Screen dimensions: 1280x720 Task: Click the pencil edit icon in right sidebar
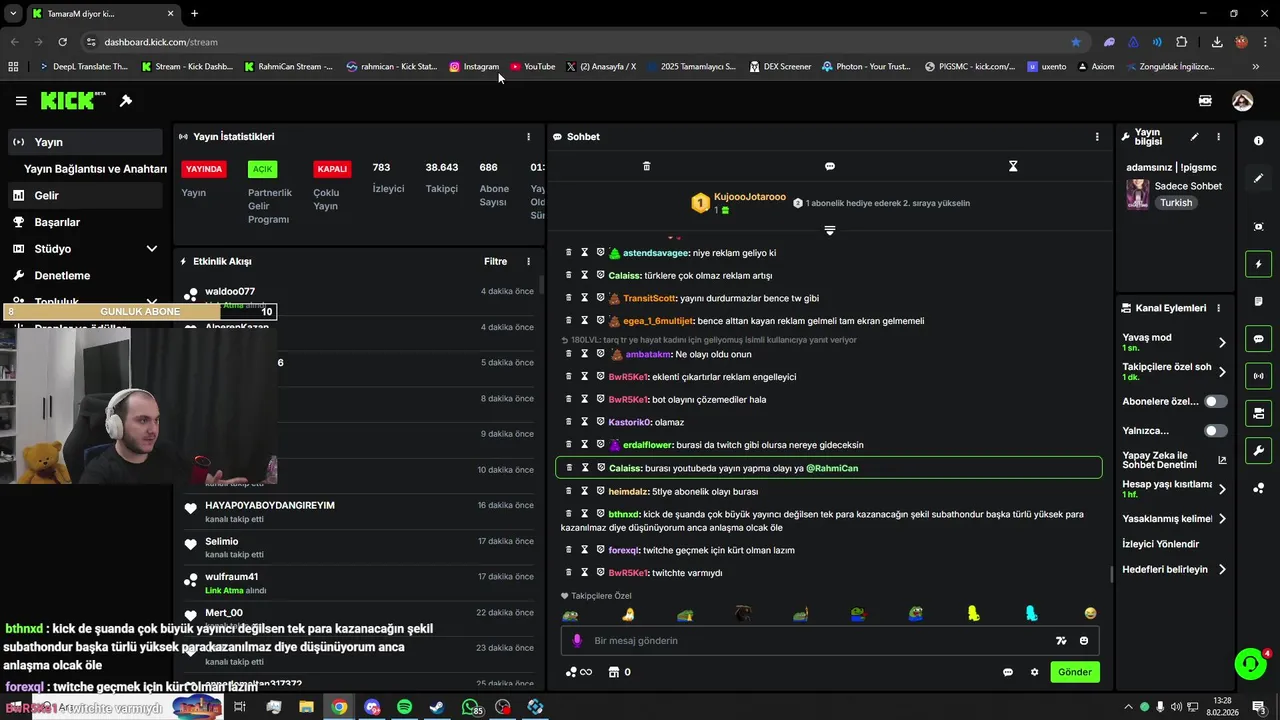1259,178
